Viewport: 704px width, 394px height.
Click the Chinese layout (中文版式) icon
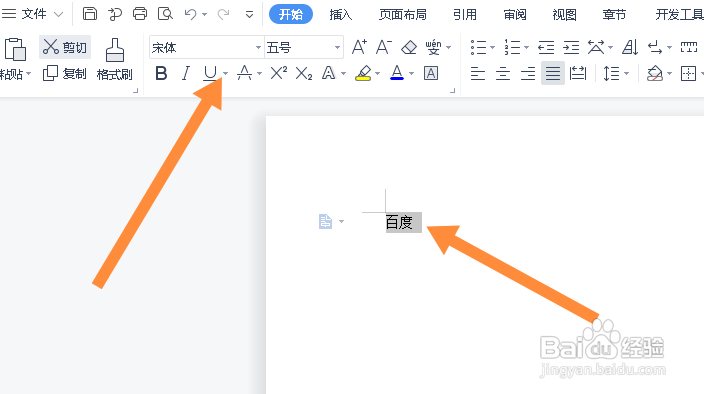click(x=596, y=47)
